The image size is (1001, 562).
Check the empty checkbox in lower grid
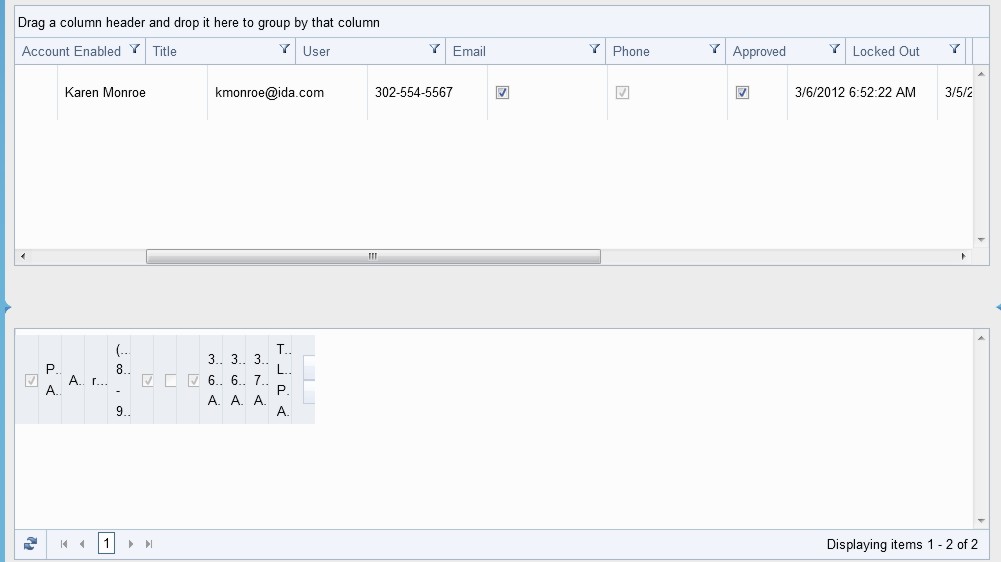pos(170,381)
